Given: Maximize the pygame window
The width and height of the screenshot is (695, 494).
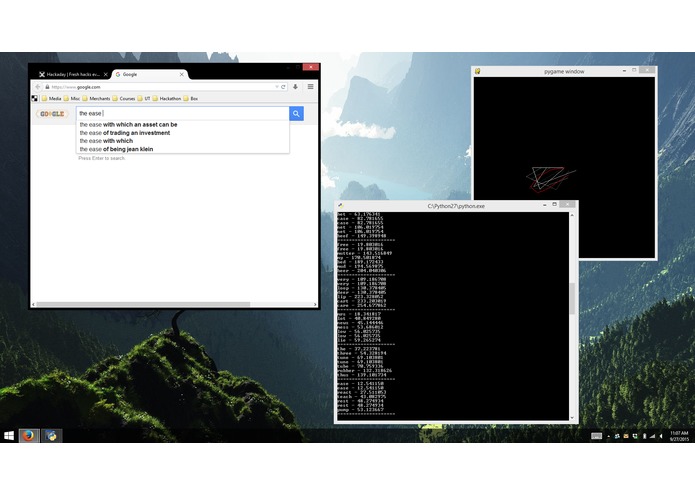Looking at the screenshot, I should click(634, 70).
